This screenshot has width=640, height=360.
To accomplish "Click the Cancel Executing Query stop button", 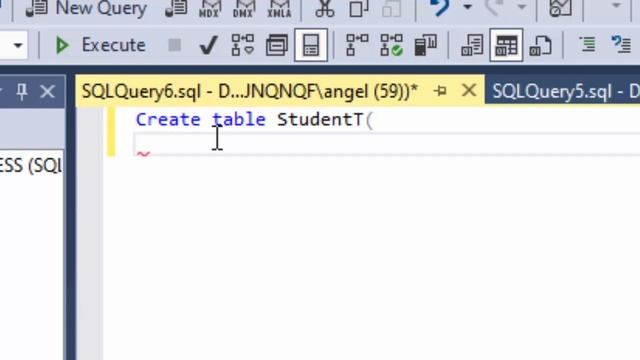I will (174, 45).
